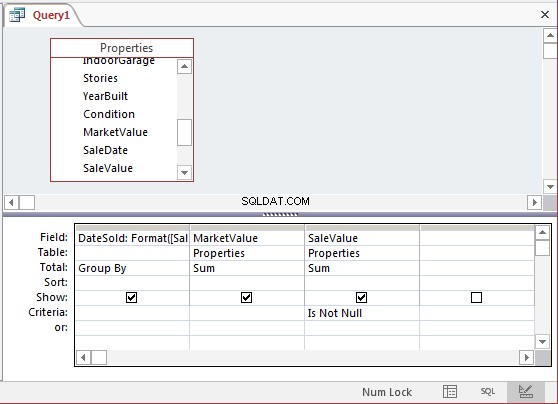Click the upper pane left scroll arrow
This screenshot has width=558, height=404.
[x=11, y=203]
